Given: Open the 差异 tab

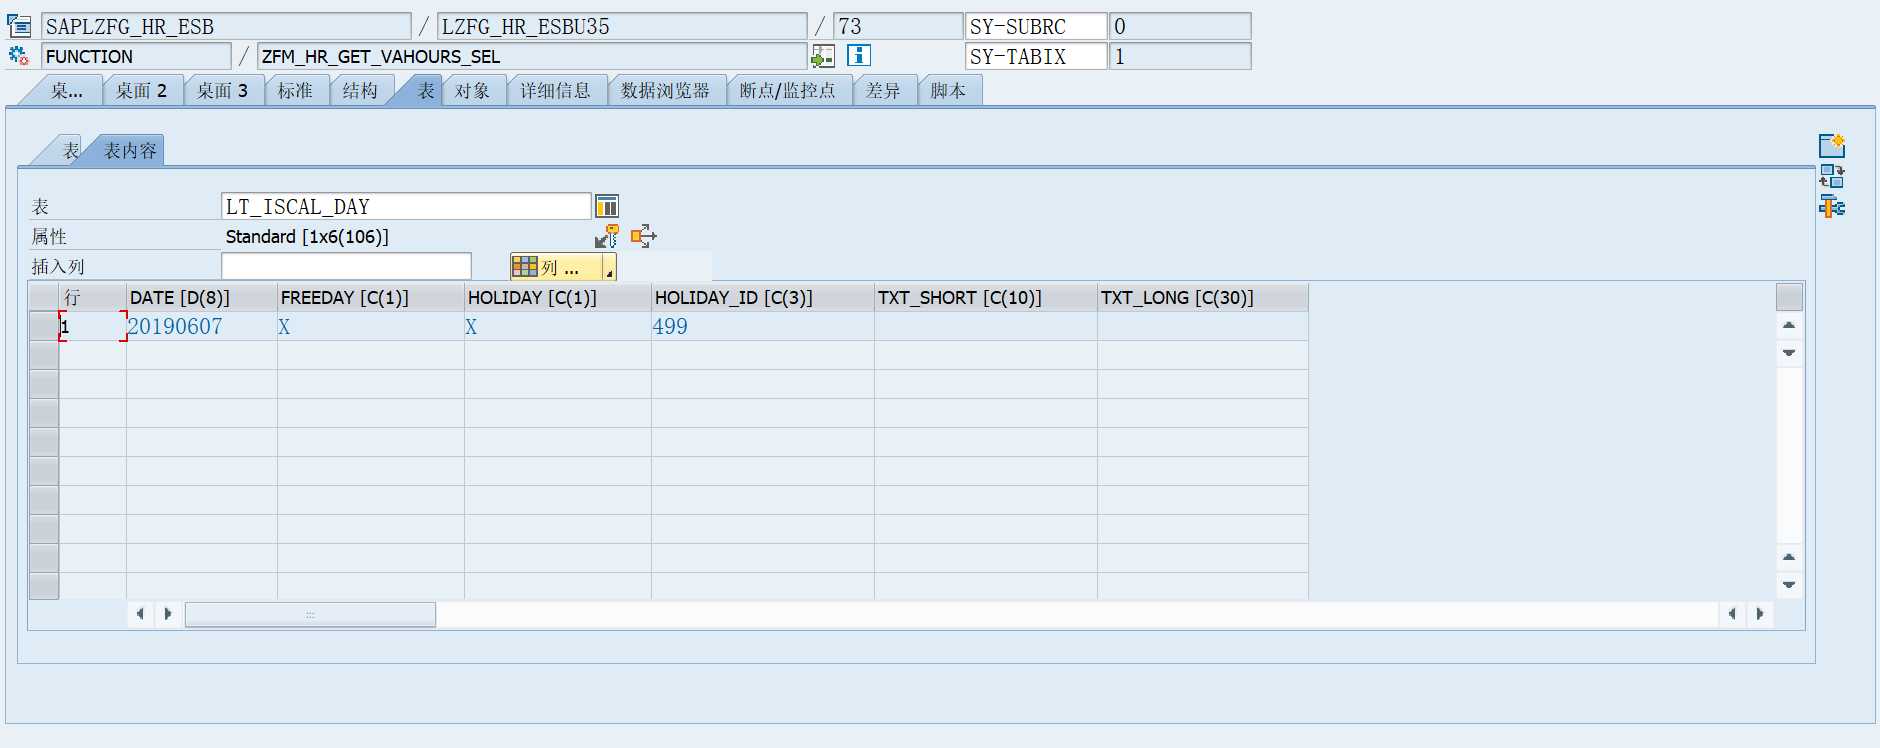Looking at the screenshot, I should pyautogui.click(x=883, y=91).
